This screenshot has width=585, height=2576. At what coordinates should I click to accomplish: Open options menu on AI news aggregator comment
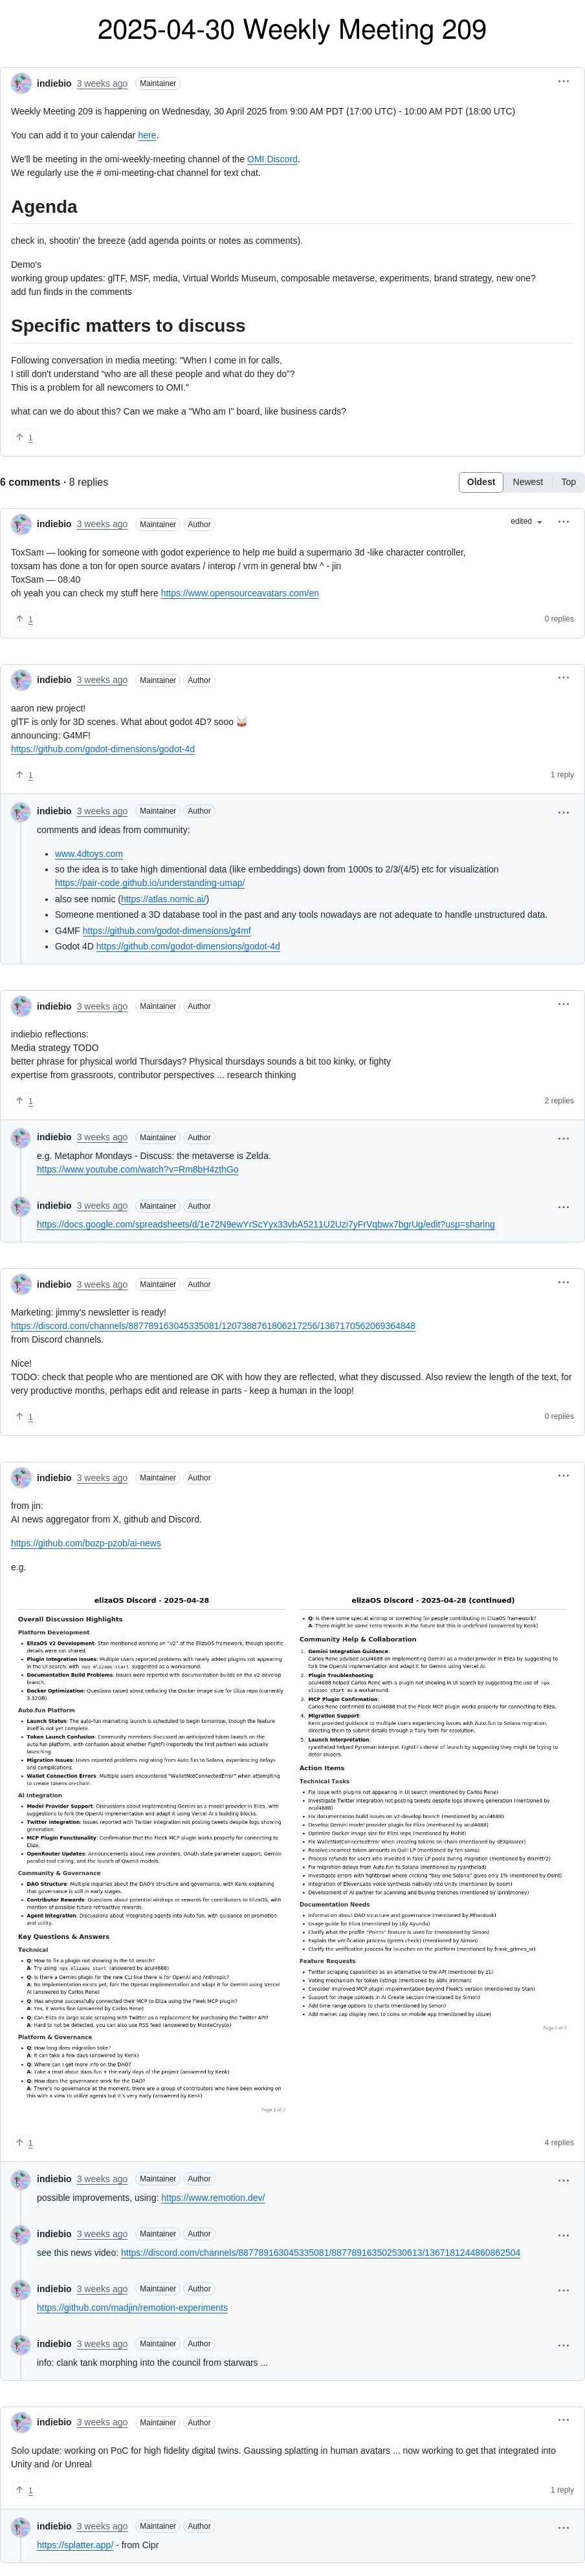pos(563,1476)
